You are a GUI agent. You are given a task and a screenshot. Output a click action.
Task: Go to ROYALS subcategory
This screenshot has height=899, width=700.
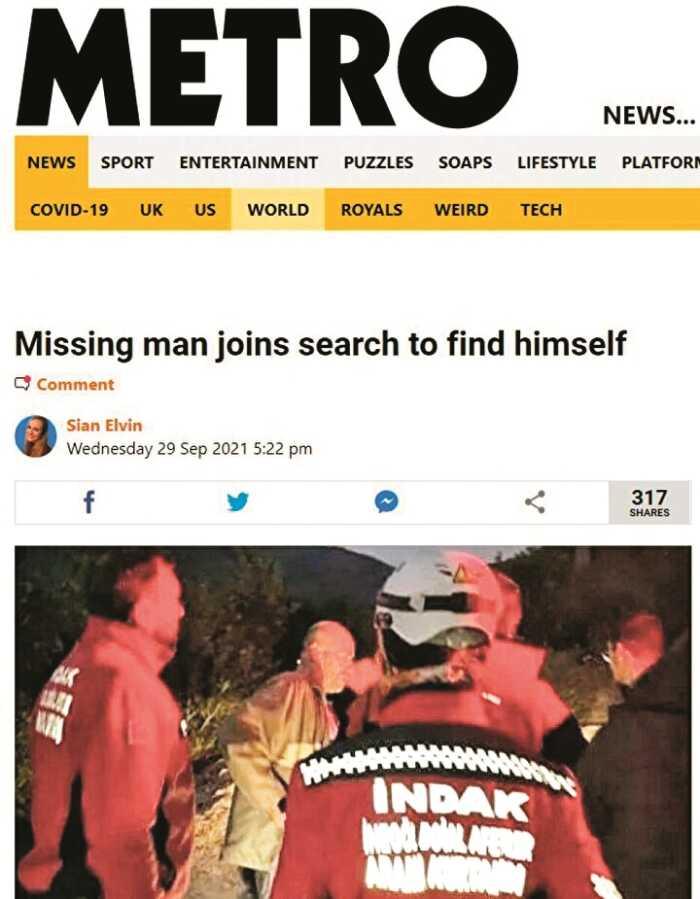pyautogui.click(x=371, y=210)
